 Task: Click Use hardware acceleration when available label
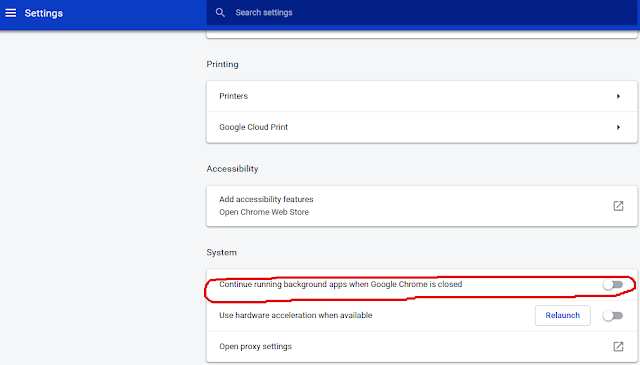[296, 316]
